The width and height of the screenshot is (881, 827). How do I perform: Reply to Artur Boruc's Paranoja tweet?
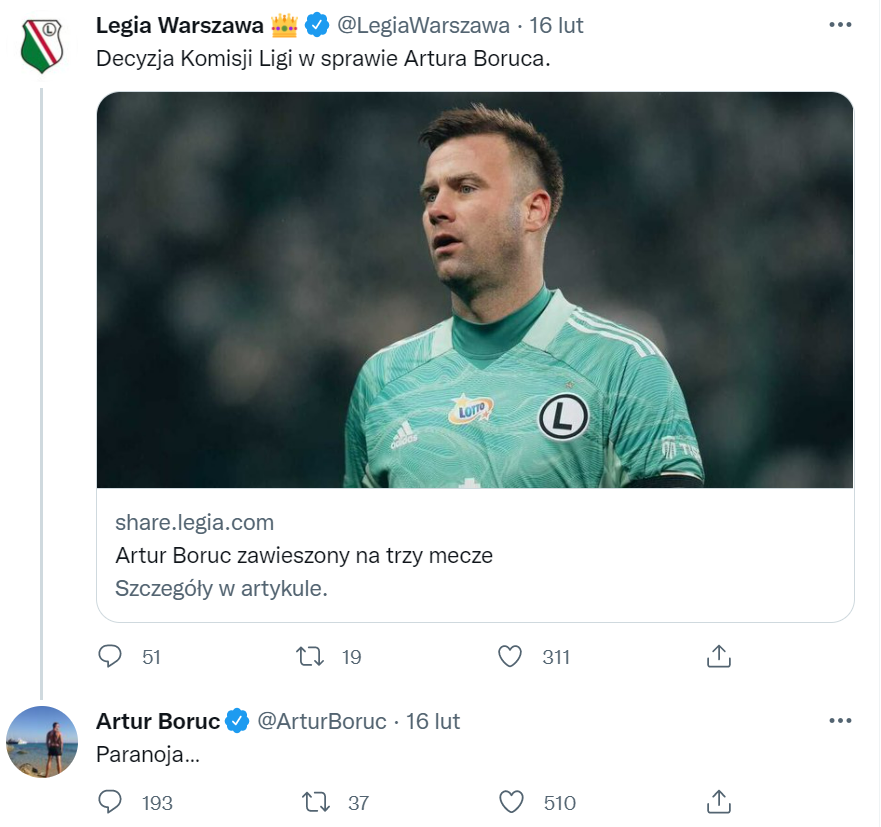tap(110, 802)
